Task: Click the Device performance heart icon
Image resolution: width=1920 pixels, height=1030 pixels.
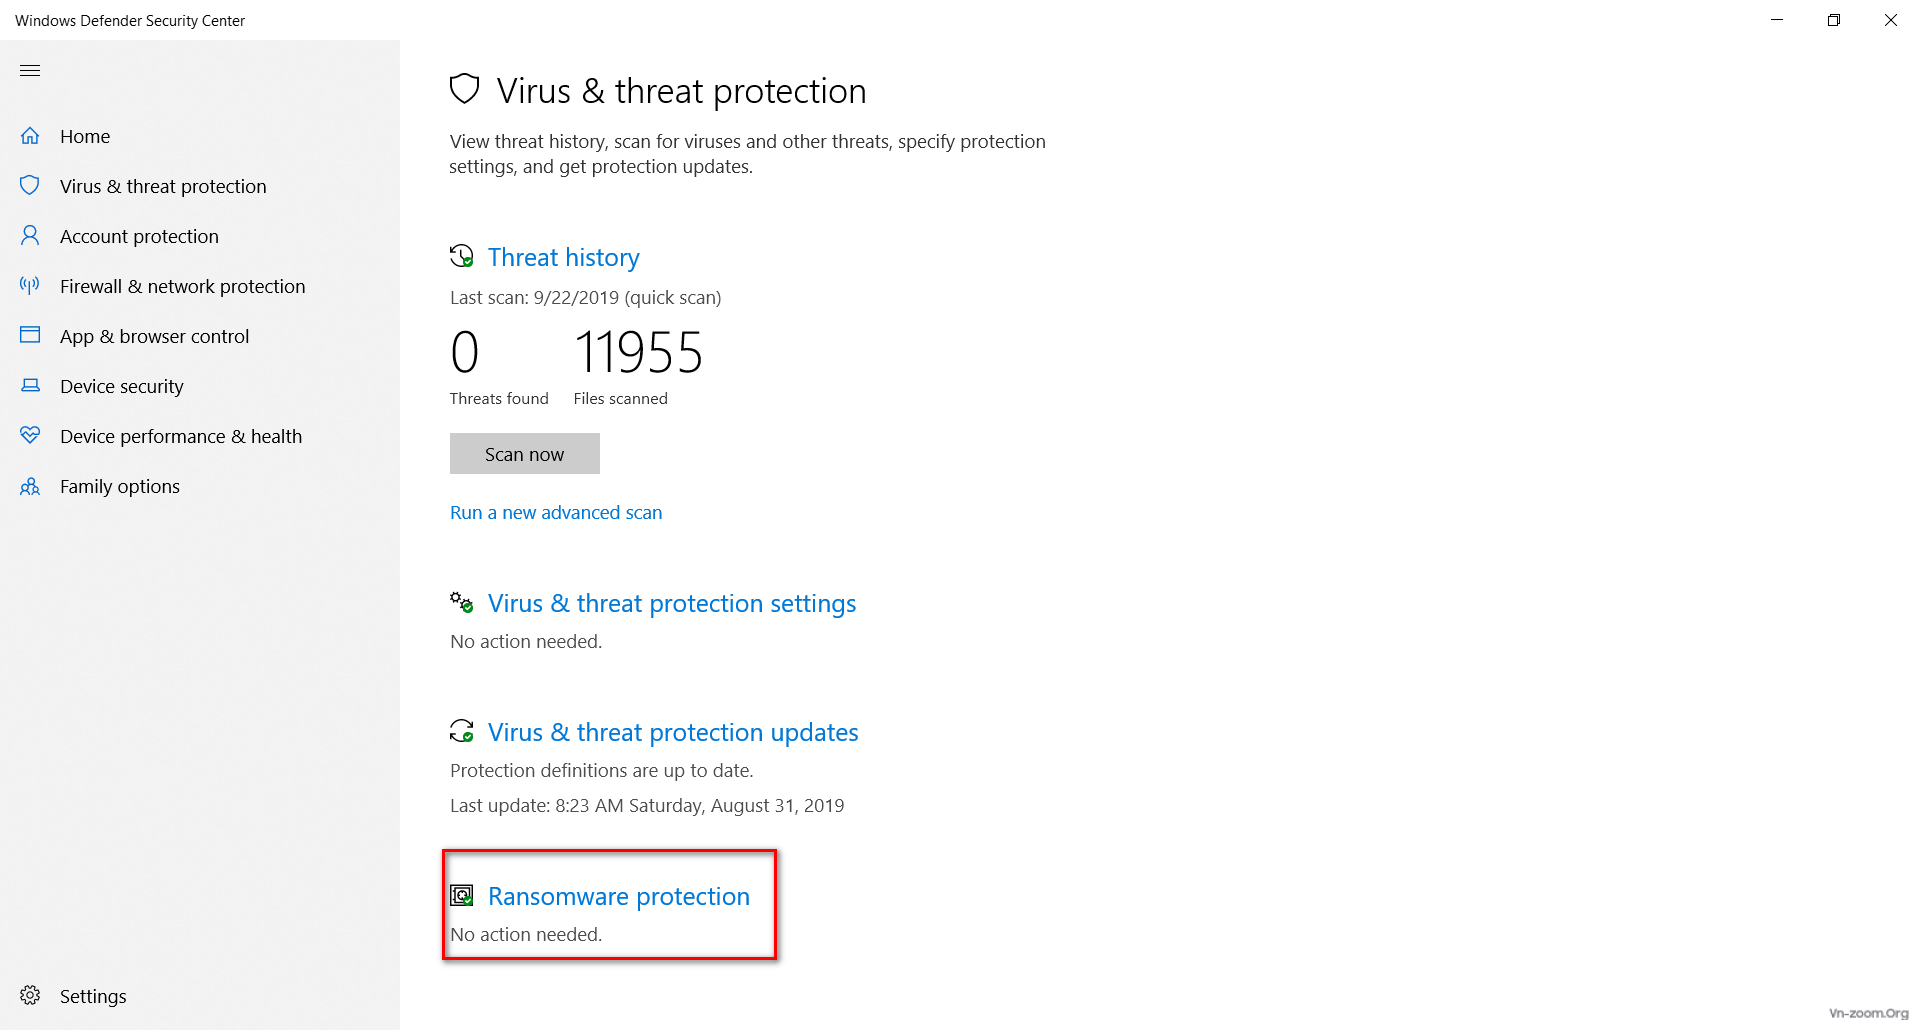Action: pyautogui.click(x=30, y=436)
